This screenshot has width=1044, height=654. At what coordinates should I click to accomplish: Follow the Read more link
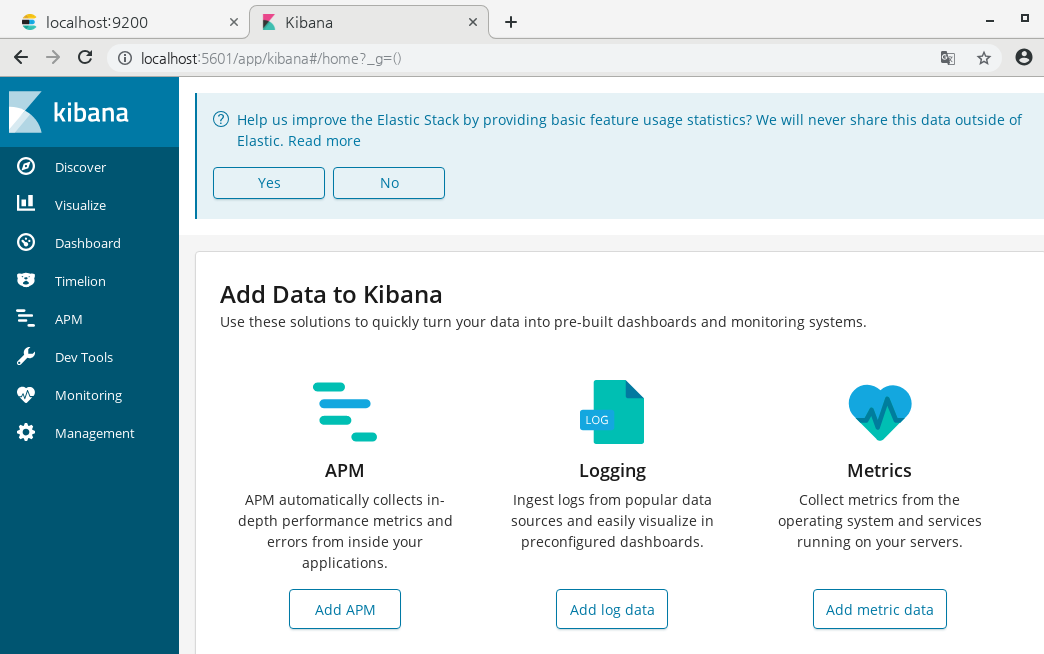324,141
